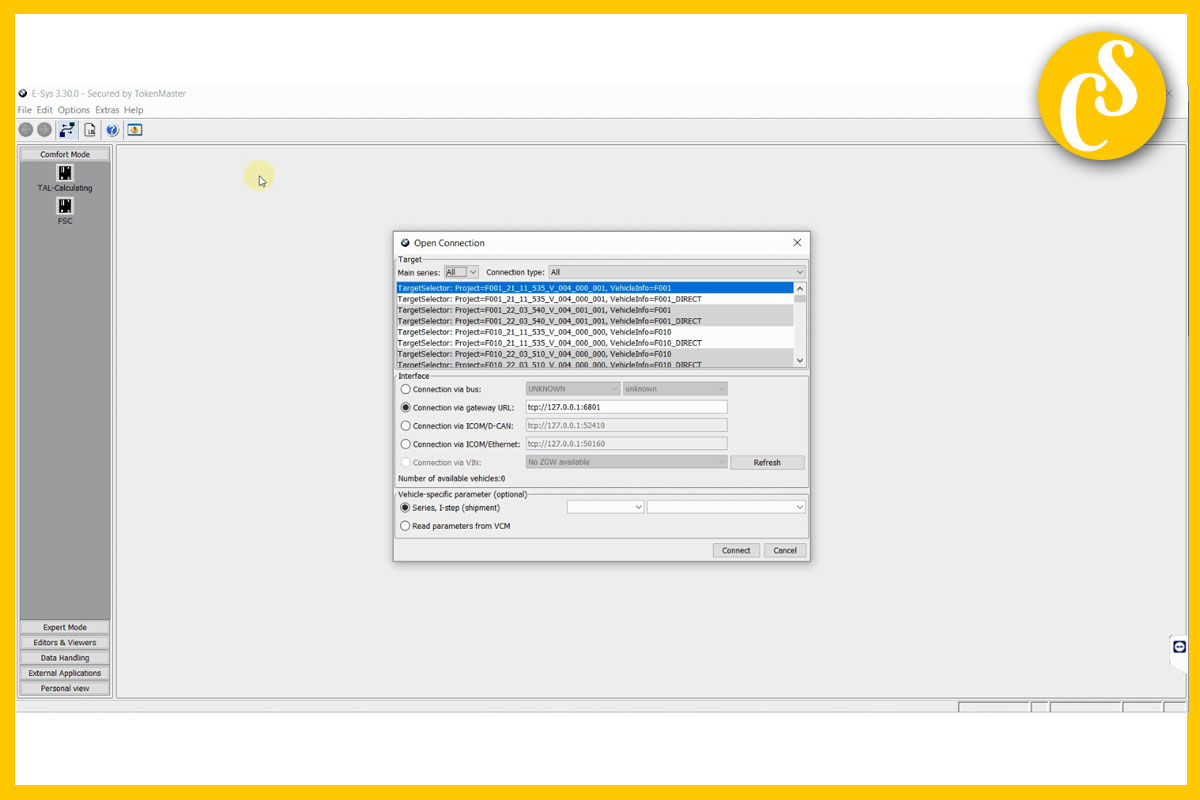Open the Extras menu

point(107,109)
